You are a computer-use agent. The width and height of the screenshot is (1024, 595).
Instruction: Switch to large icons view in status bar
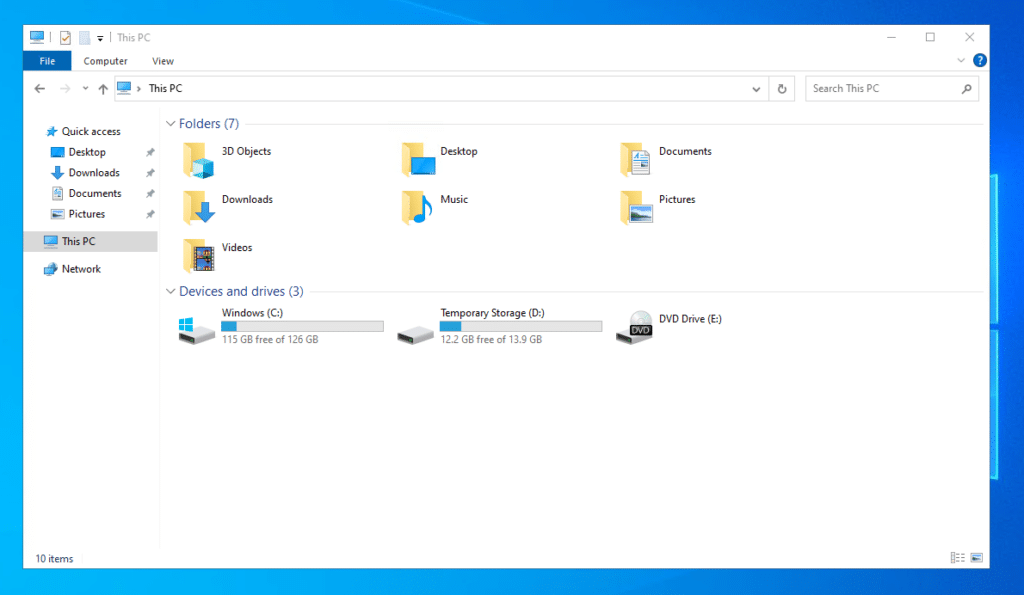click(976, 558)
